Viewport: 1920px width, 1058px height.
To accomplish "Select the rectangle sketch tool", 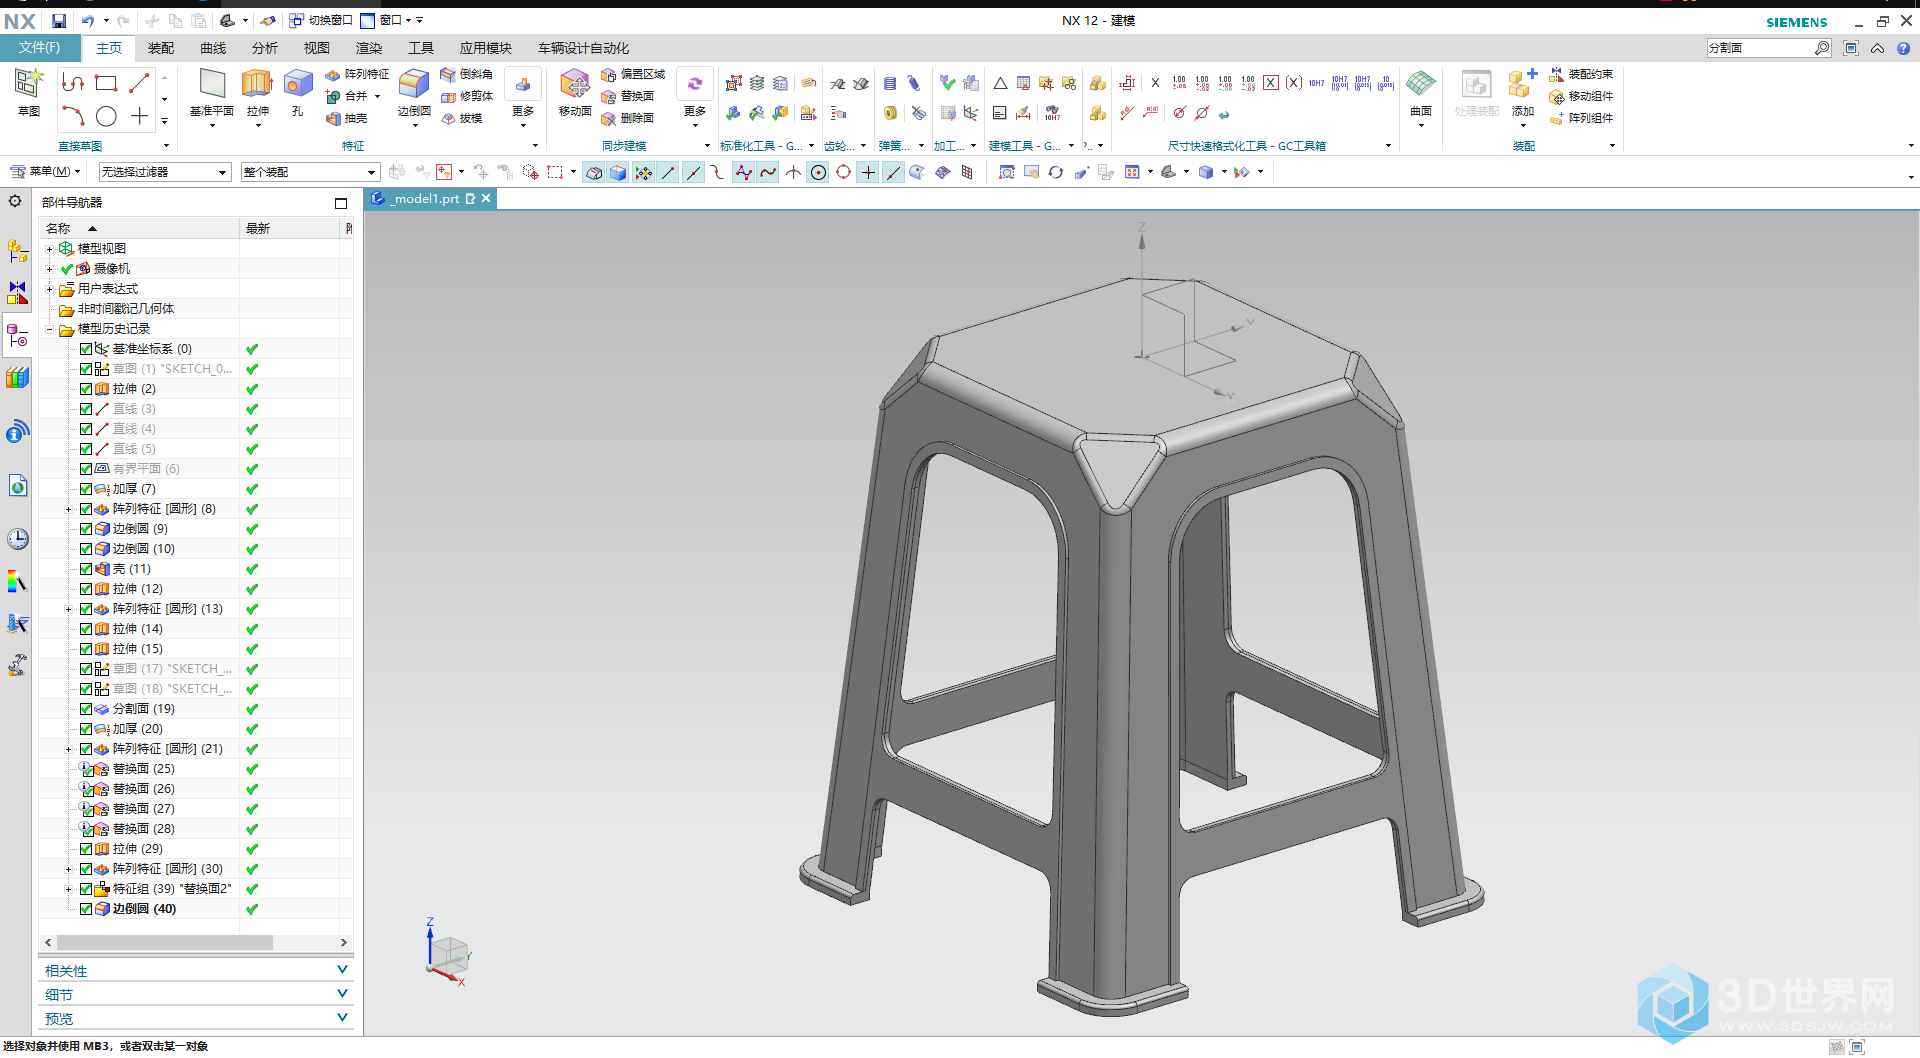I will point(106,83).
